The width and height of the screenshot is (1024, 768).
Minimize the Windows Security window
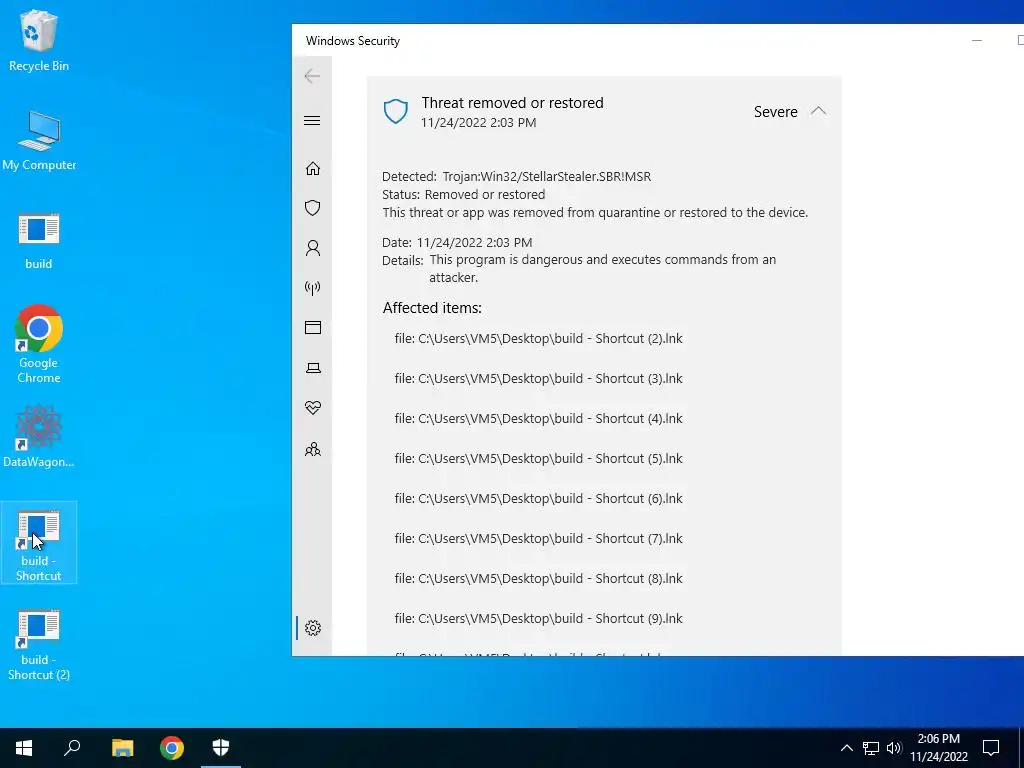tap(976, 40)
